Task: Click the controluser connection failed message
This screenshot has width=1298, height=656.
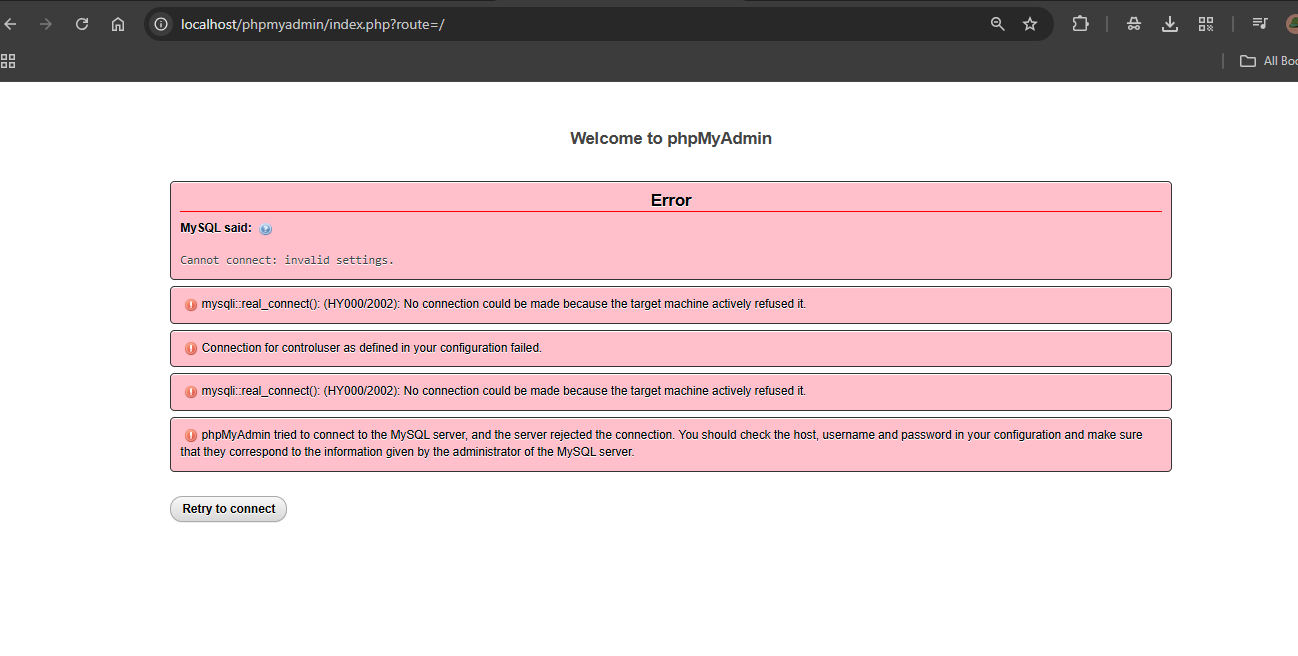Action: 371,348
